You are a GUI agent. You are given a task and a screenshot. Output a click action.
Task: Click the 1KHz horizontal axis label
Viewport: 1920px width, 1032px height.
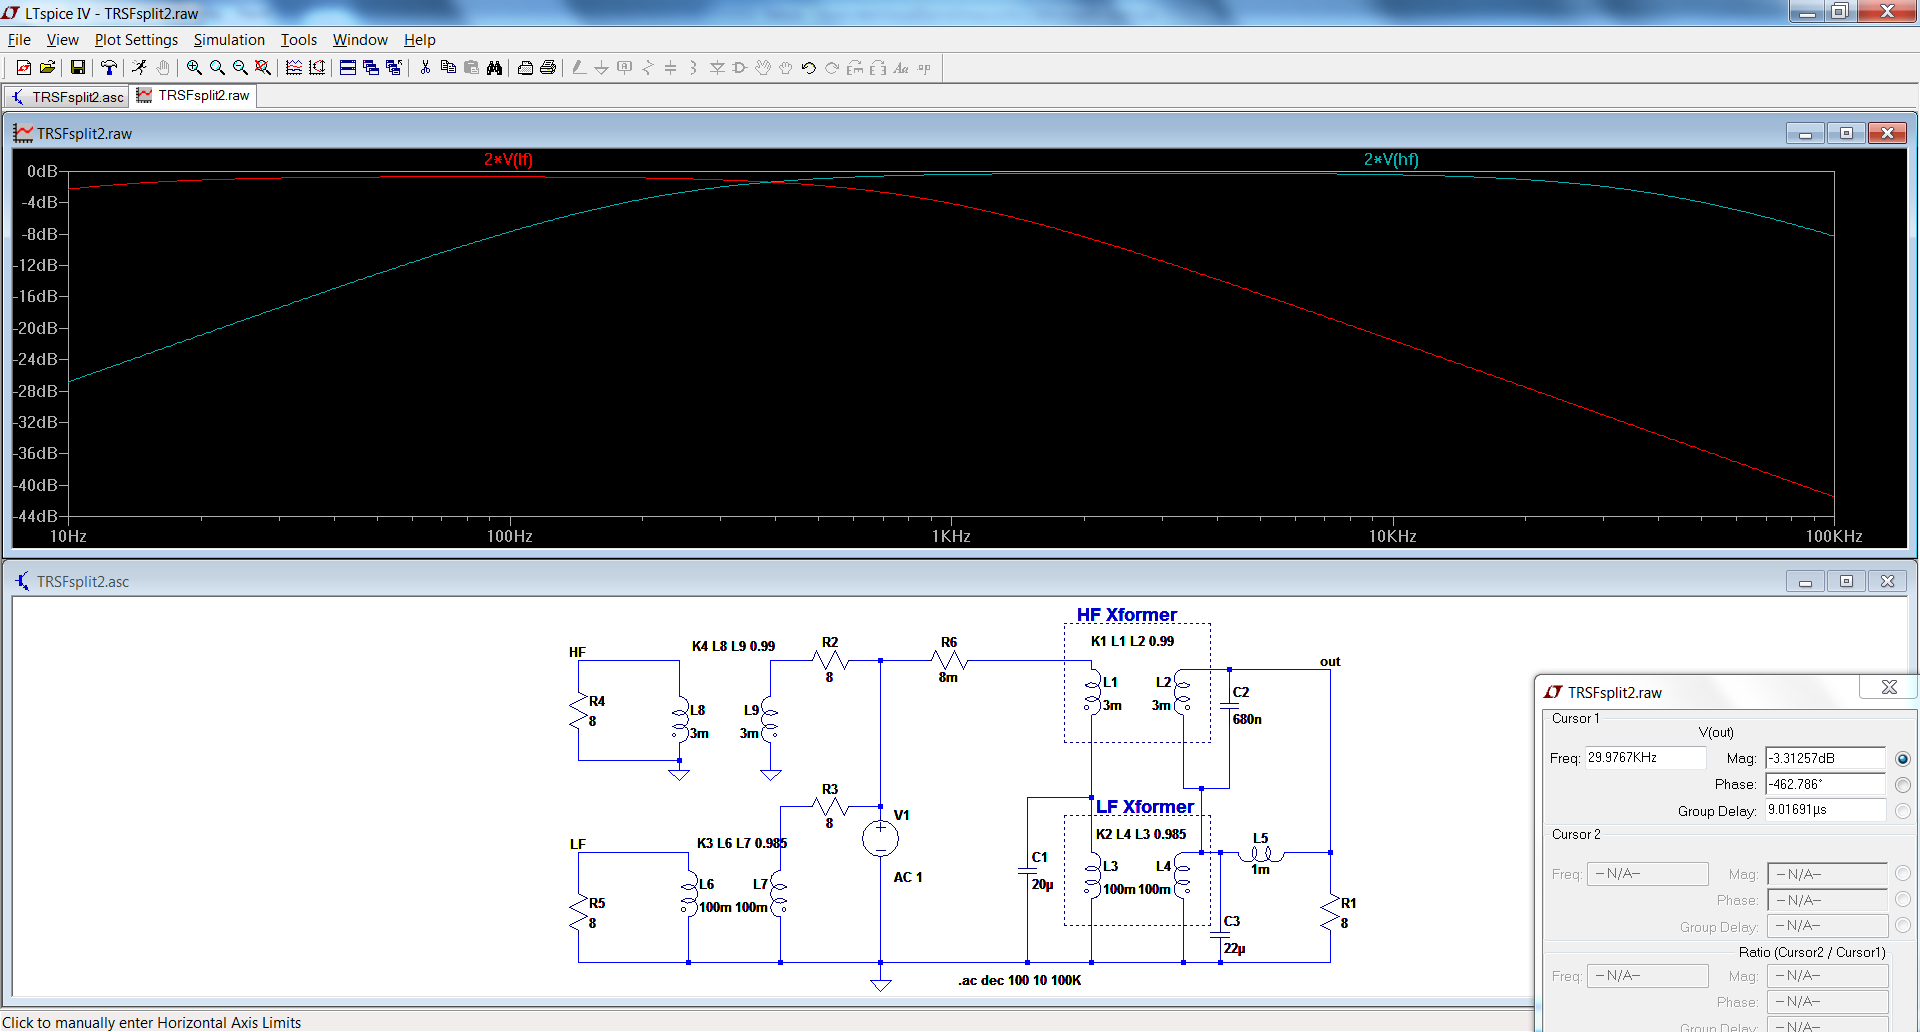(951, 537)
